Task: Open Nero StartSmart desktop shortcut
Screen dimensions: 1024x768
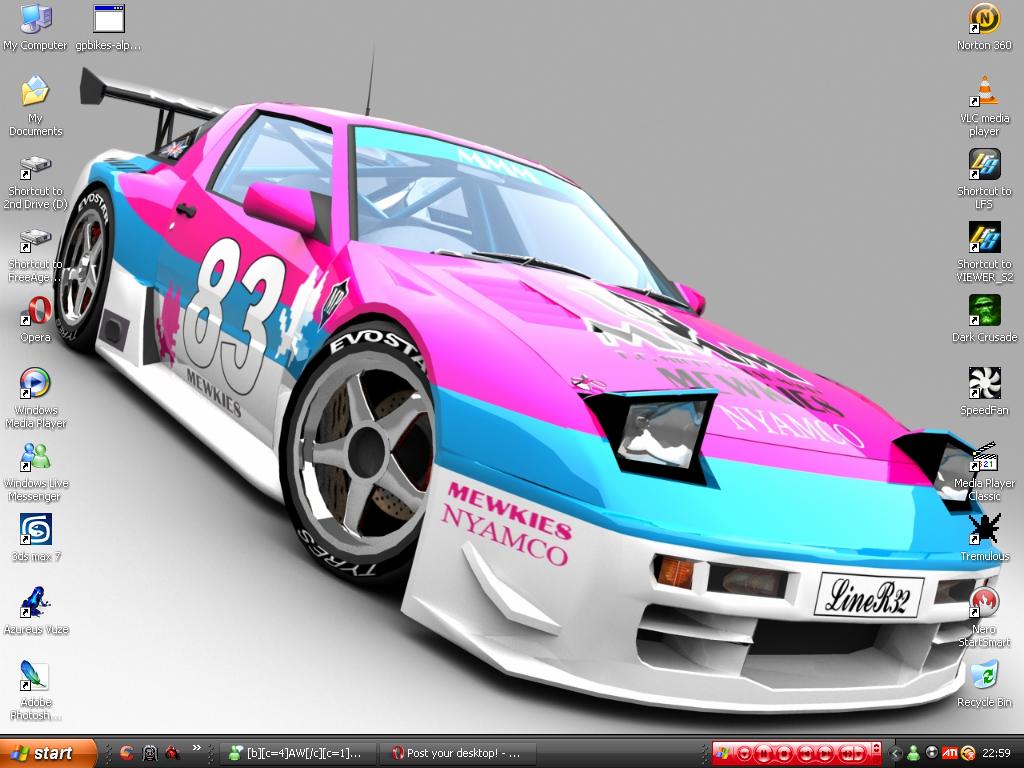Action: click(984, 617)
